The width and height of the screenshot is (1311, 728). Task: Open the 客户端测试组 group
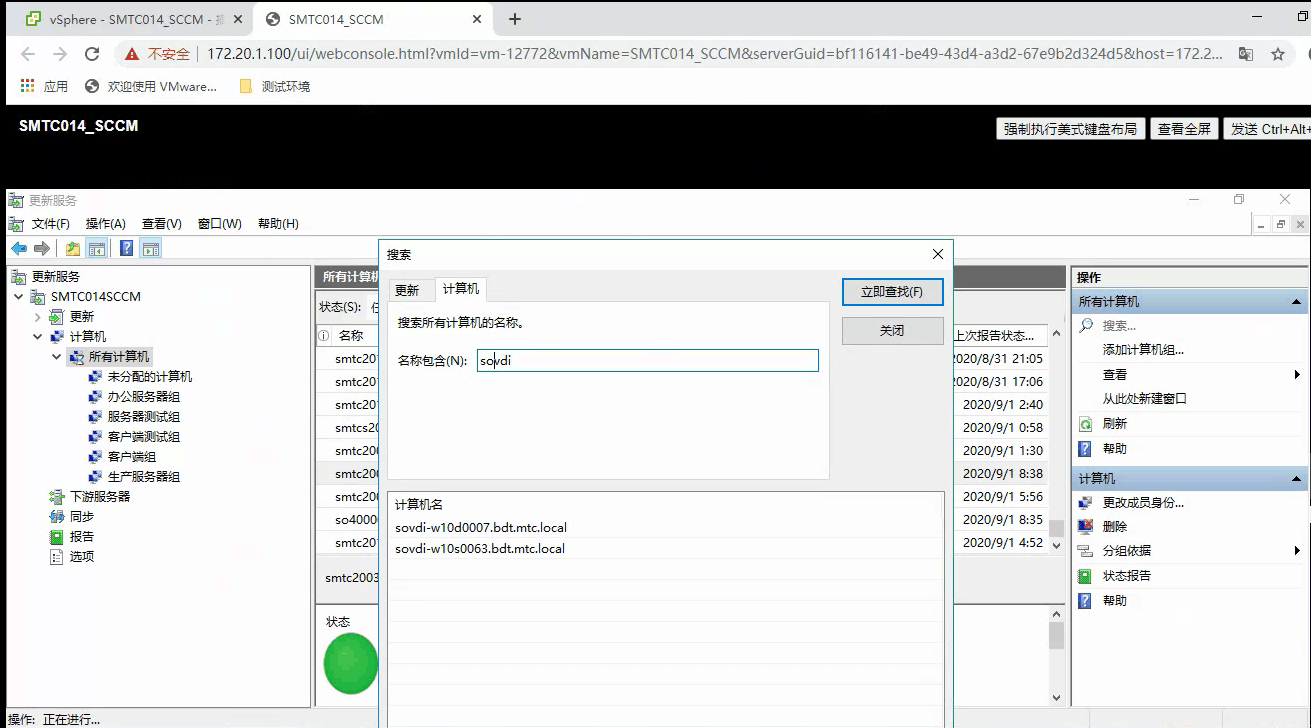click(x=143, y=436)
